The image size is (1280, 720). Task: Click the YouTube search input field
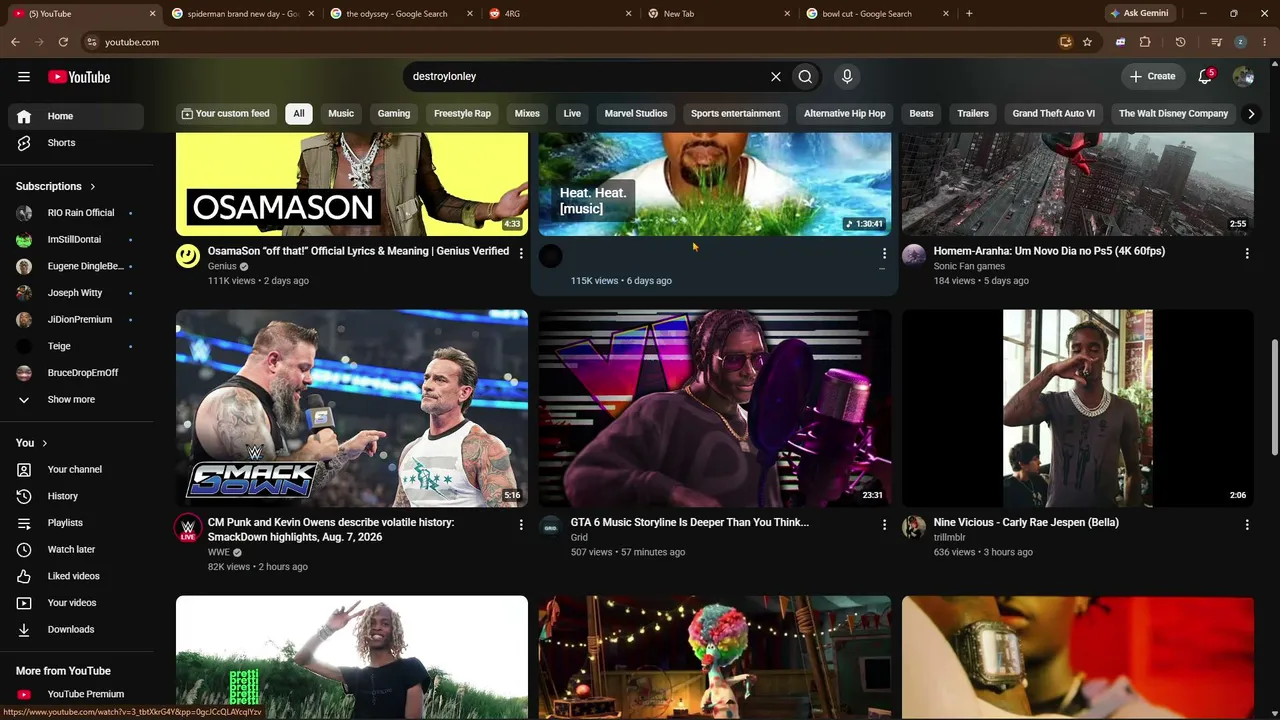(585, 76)
